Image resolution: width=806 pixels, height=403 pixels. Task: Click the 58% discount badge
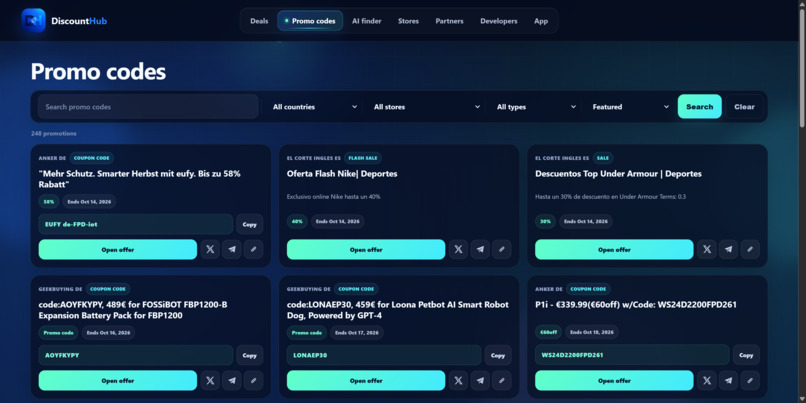pyautogui.click(x=49, y=202)
